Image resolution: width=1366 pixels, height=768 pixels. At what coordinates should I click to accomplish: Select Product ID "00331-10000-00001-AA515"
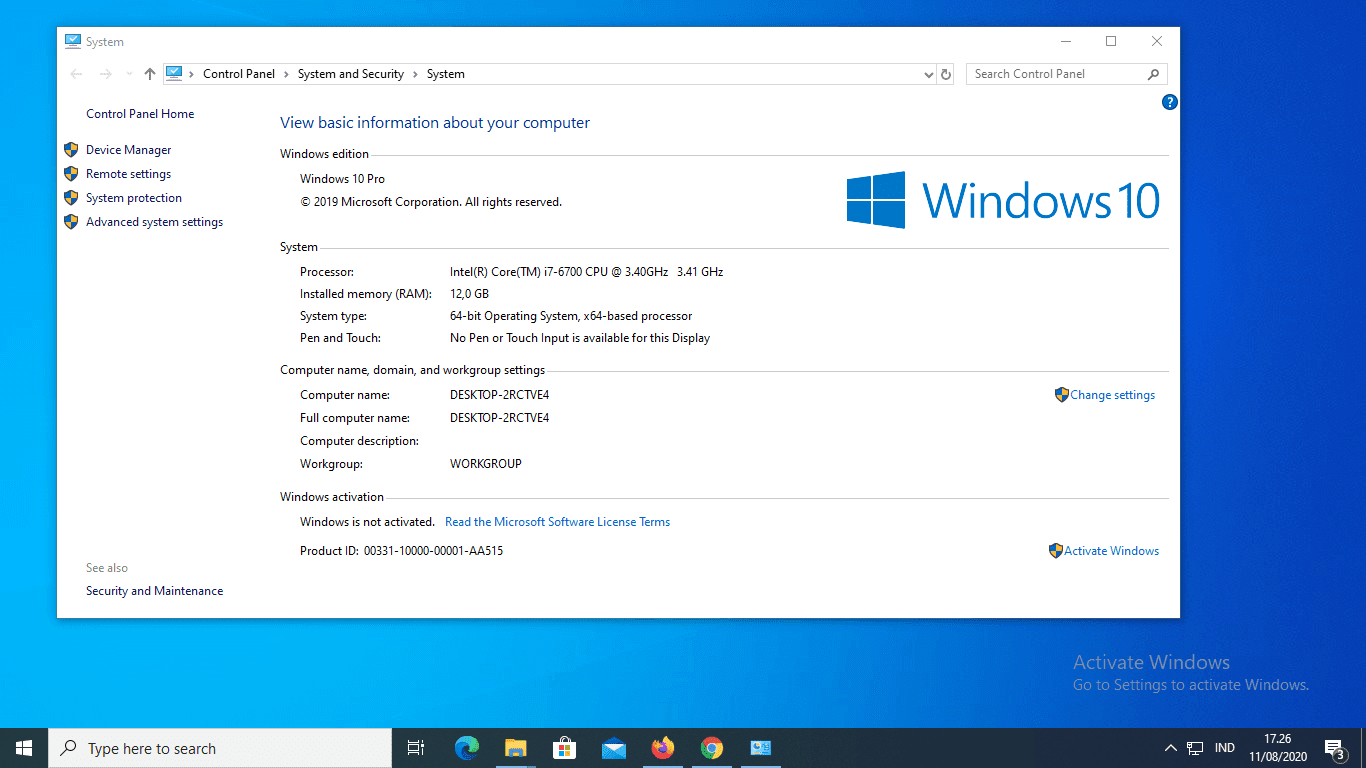(x=433, y=551)
